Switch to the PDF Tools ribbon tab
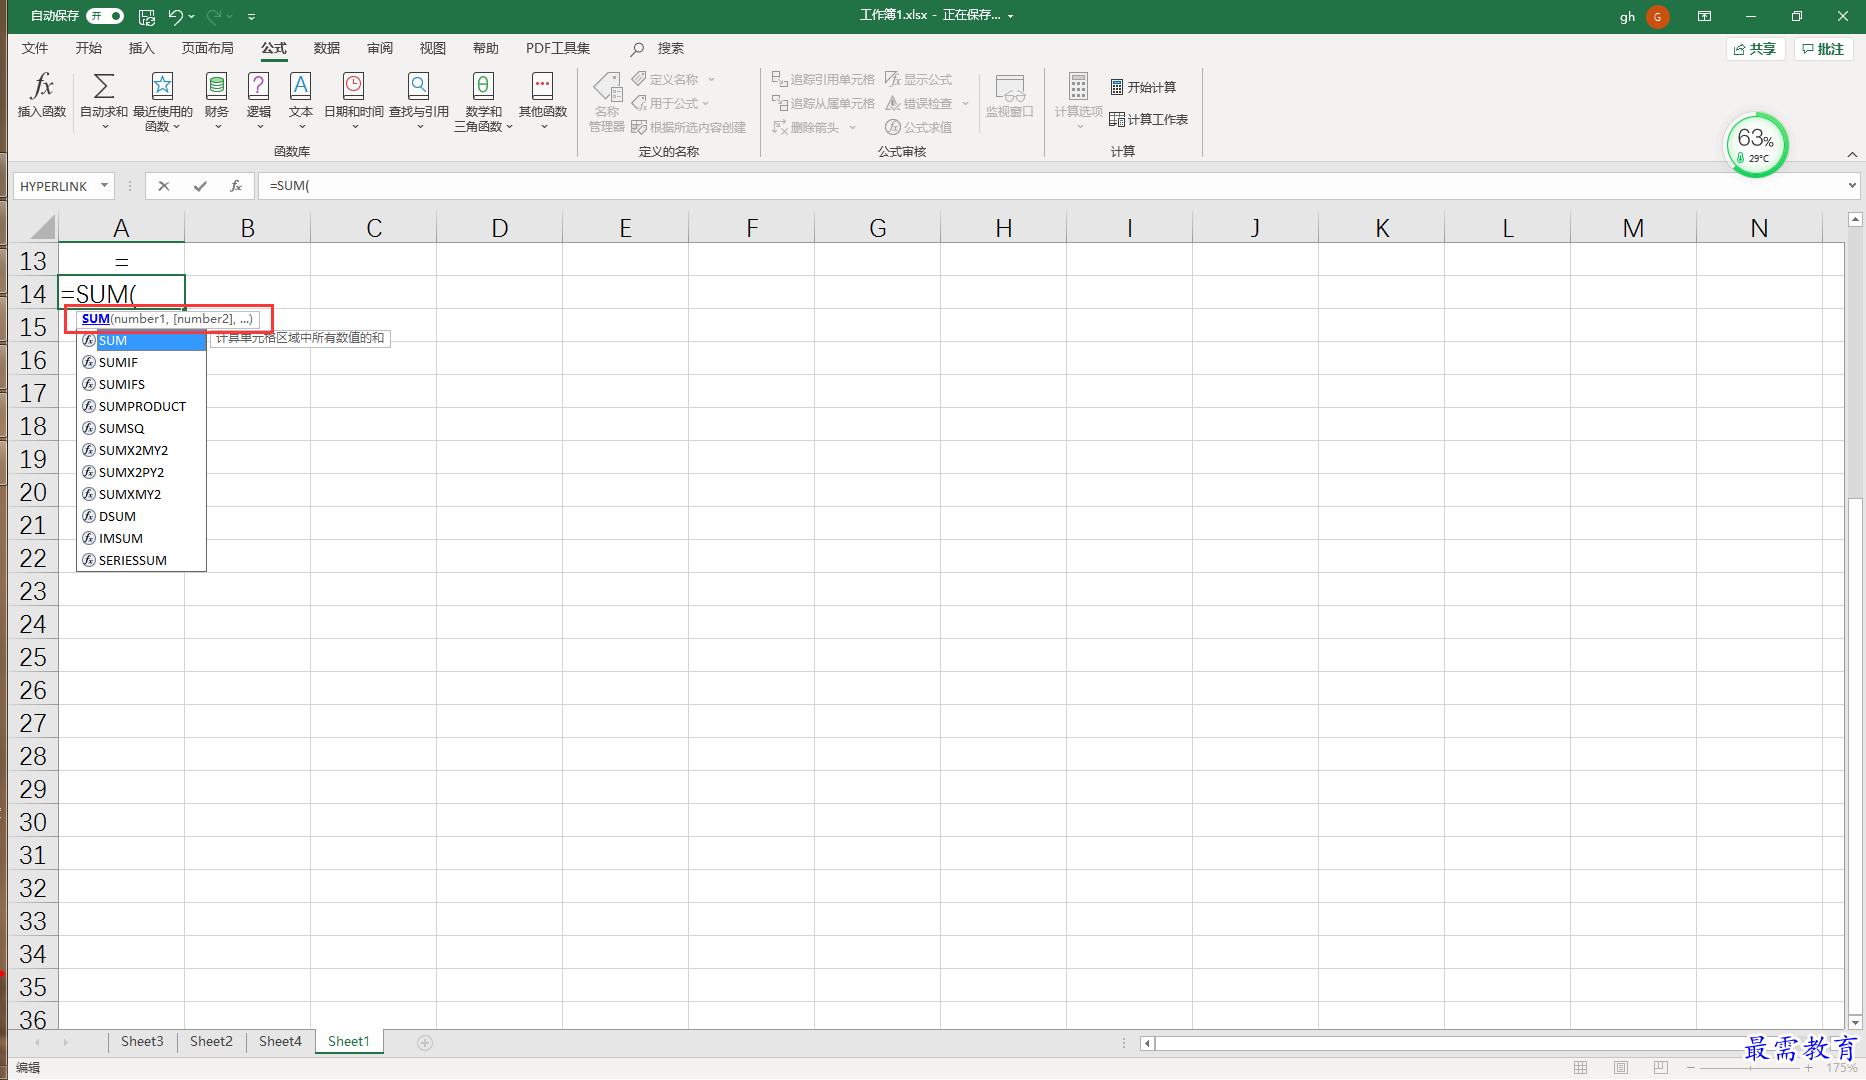Image resolution: width=1866 pixels, height=1080 pixels. point(558,48)
